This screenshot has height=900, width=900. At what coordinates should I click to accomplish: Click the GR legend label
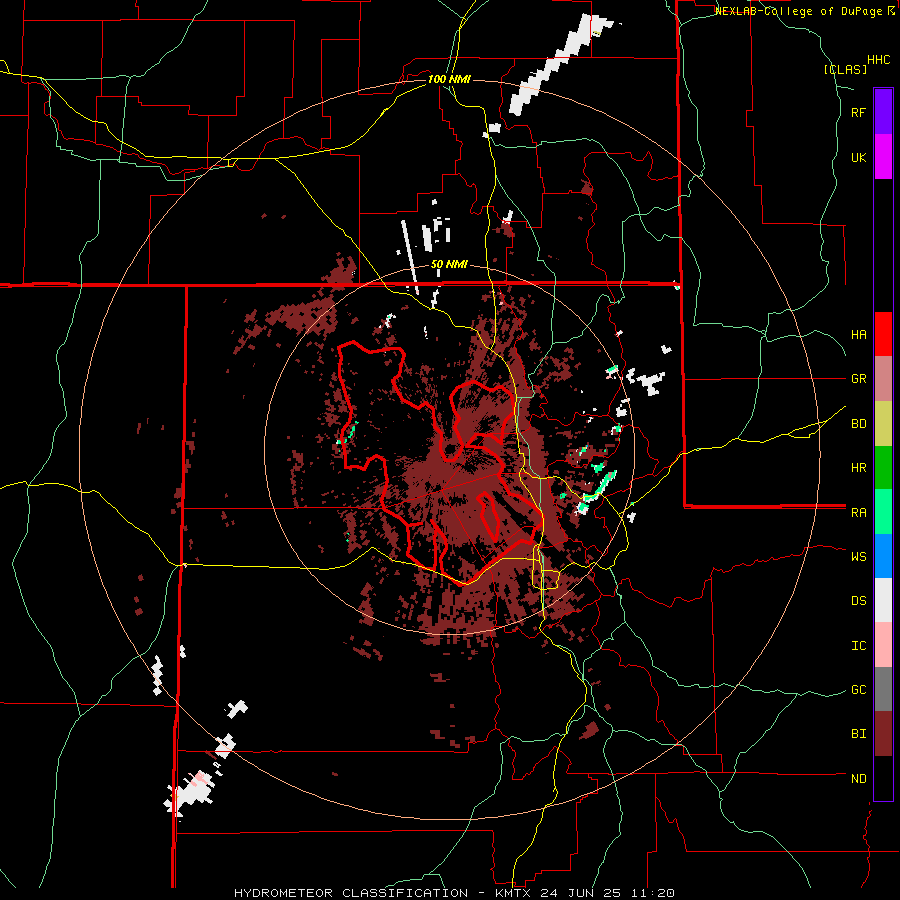tap(858, 379)
